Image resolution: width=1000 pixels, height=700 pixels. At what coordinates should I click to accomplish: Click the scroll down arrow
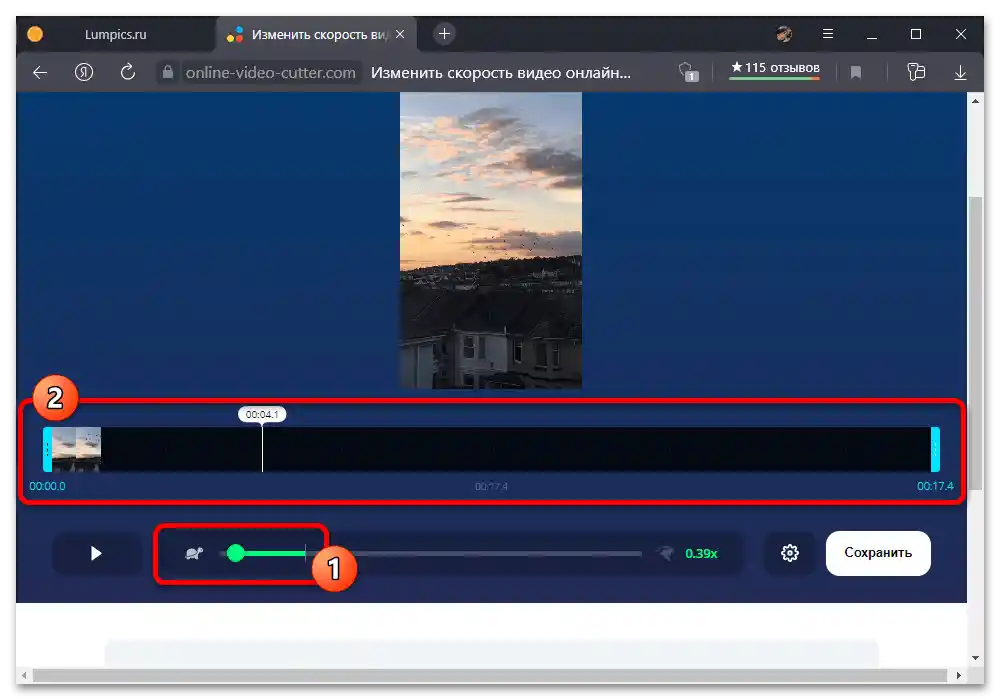coord(975,658)
